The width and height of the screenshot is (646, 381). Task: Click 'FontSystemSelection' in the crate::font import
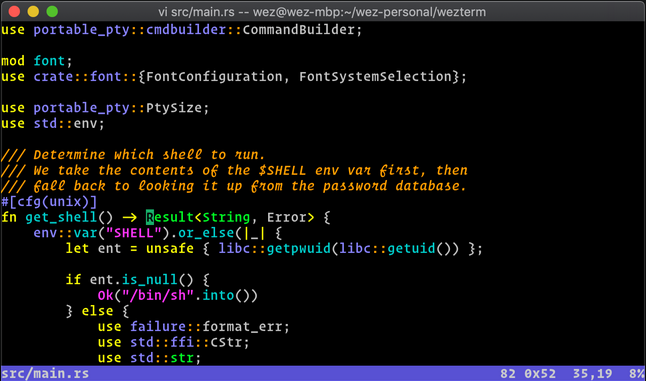(x=376, y=77)
